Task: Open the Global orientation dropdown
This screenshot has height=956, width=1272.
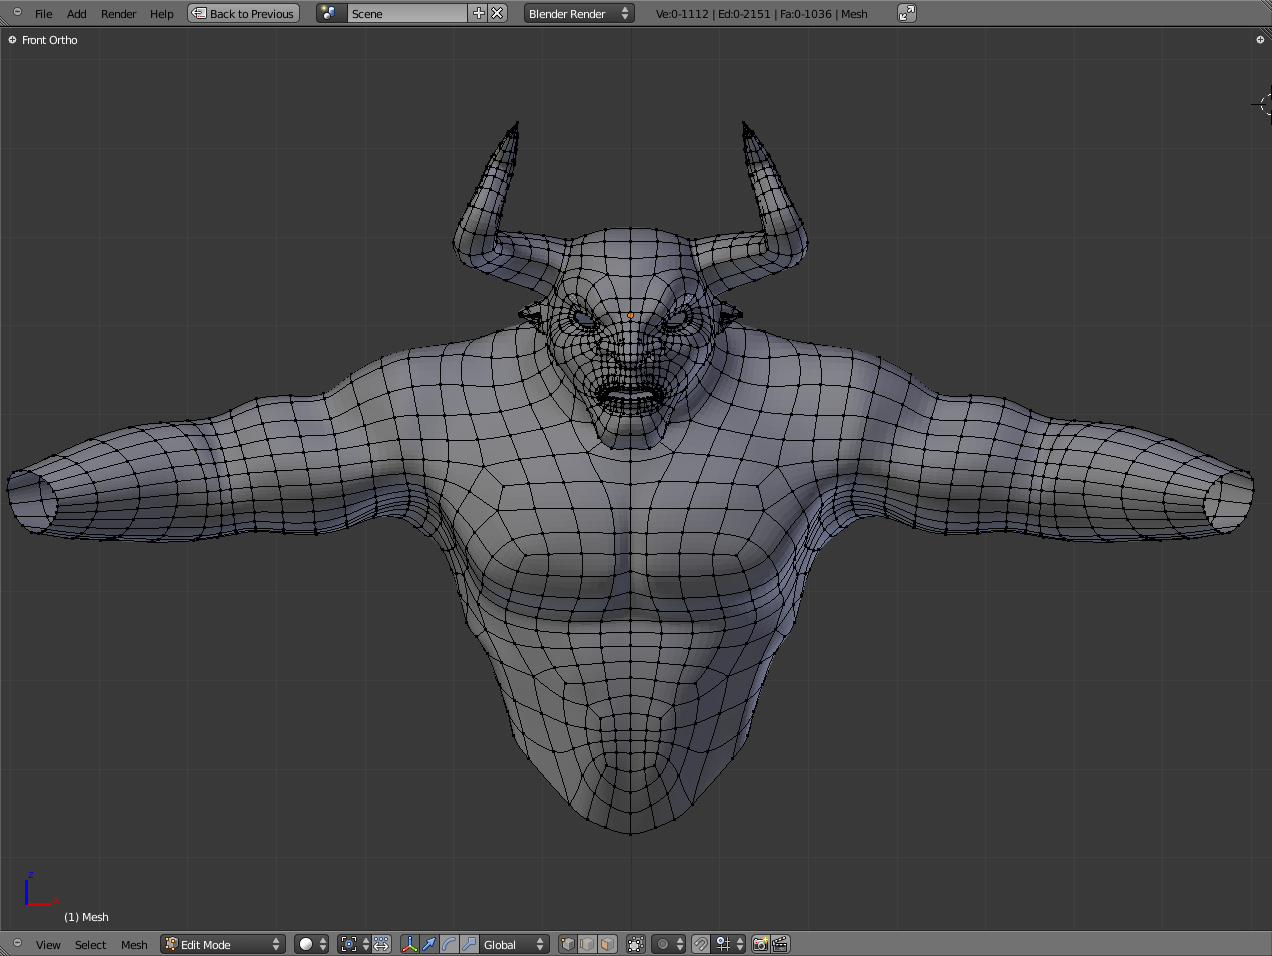Action: tap(514, 944)
